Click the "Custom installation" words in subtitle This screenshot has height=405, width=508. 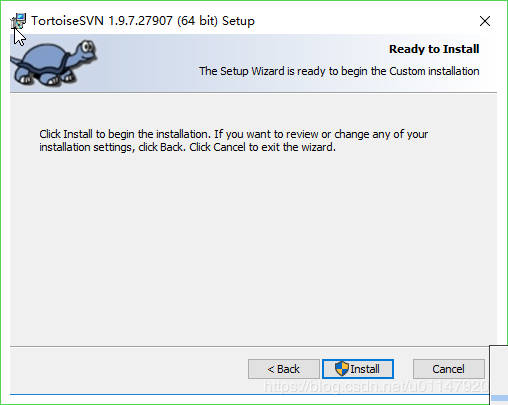pyautogui.click(x=434, y=71)
